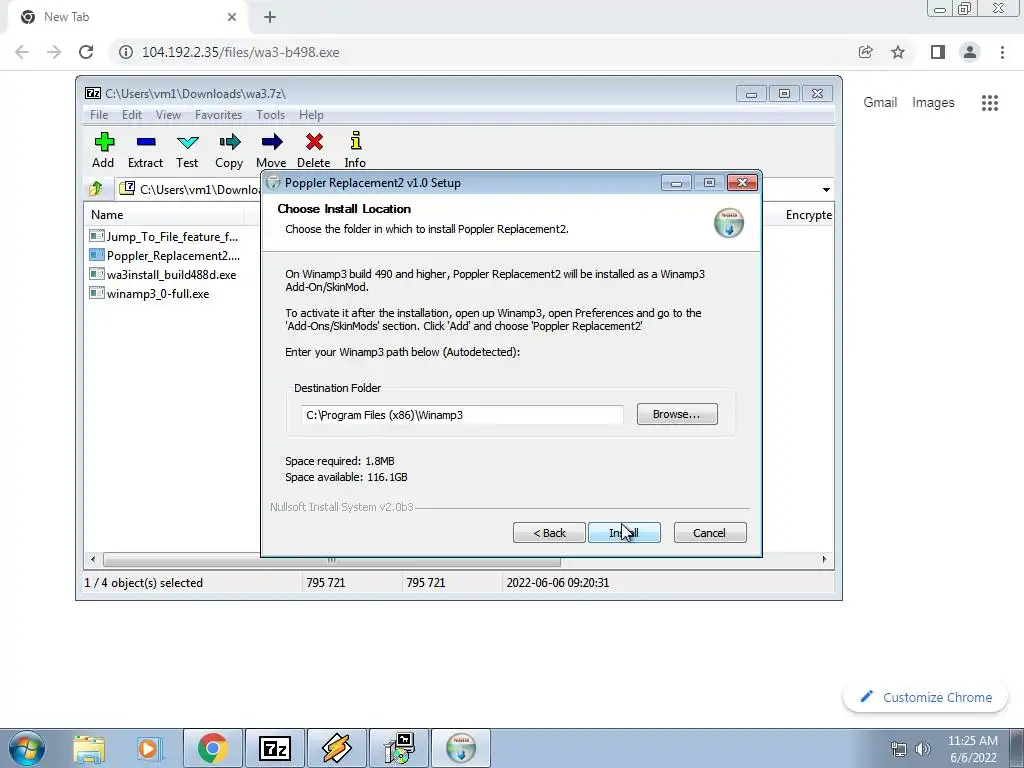Open Chrome profile avatar

pos(970,52)
